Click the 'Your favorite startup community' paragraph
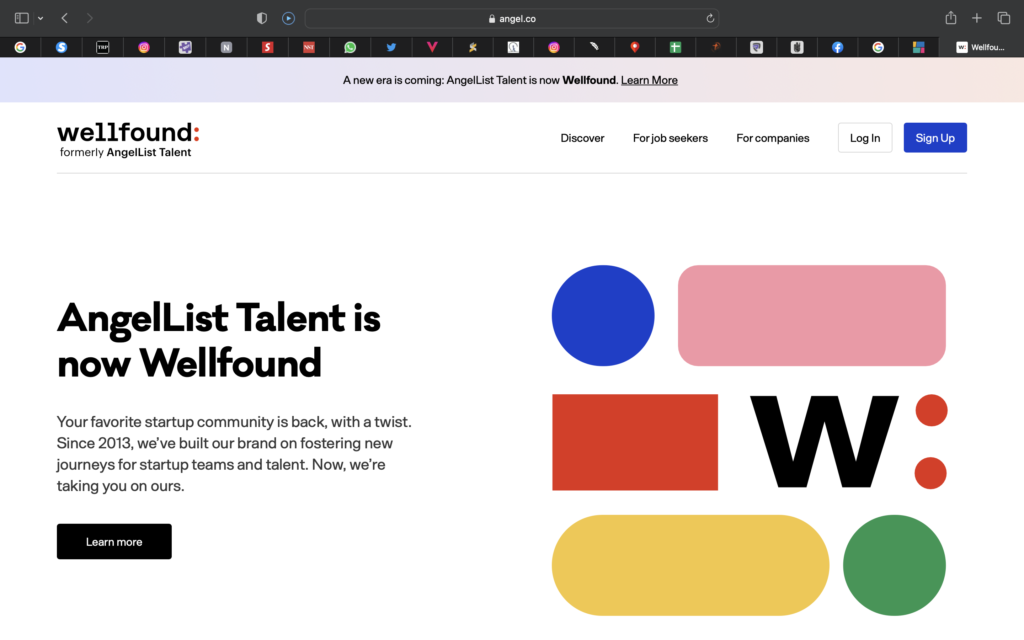The width and height of the screenshot is (1024, 640). click(234, 454)
